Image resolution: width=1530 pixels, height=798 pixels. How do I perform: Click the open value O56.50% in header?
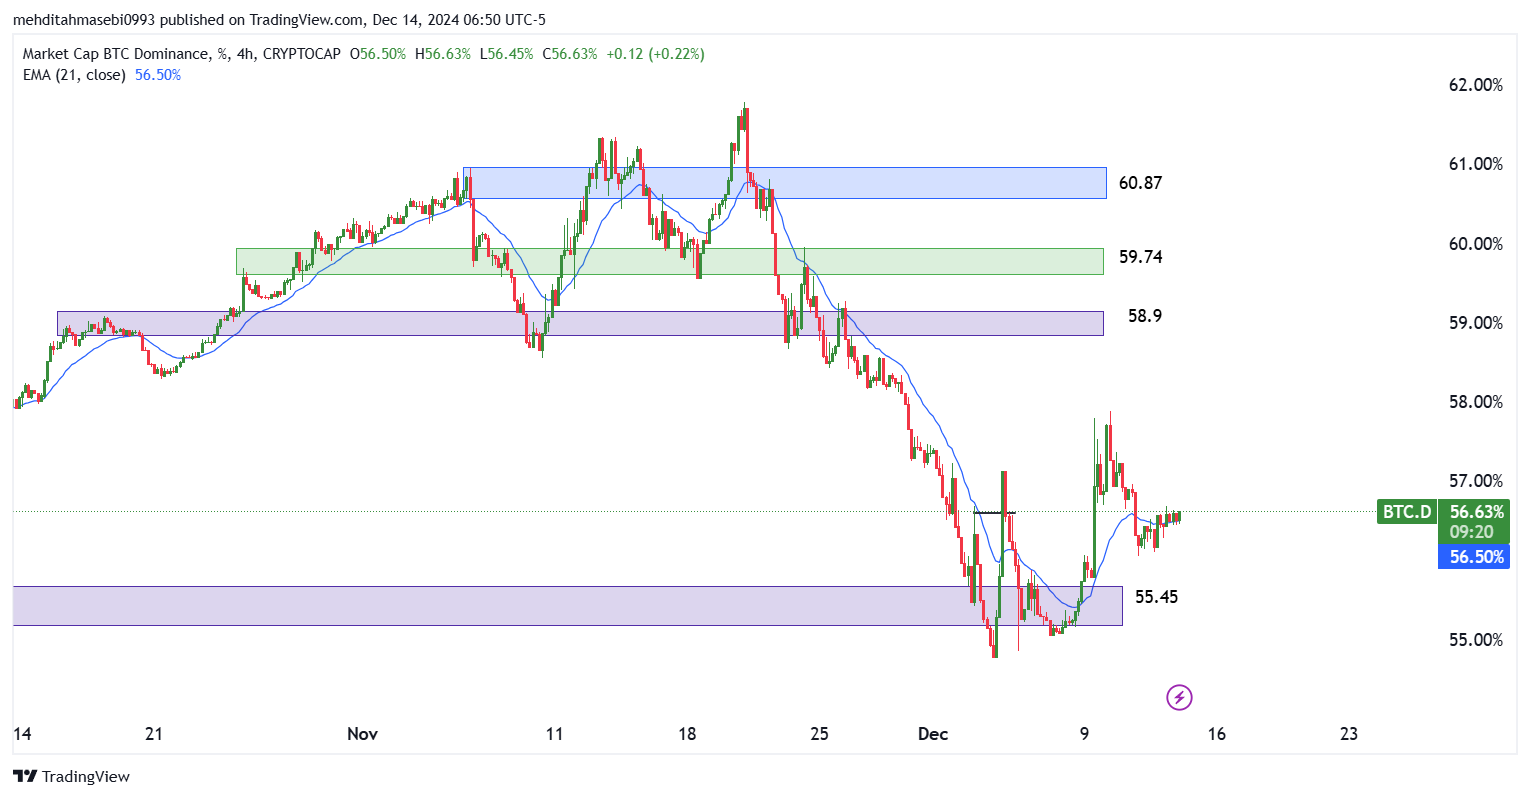pyautogui.click(x=377, y=54)
